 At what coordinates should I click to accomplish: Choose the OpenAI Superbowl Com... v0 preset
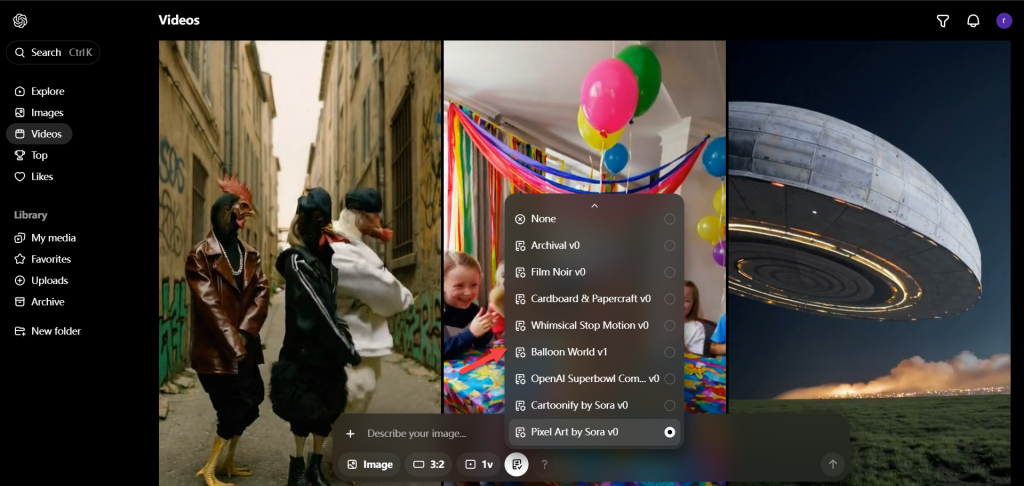[x=594, y=379]
